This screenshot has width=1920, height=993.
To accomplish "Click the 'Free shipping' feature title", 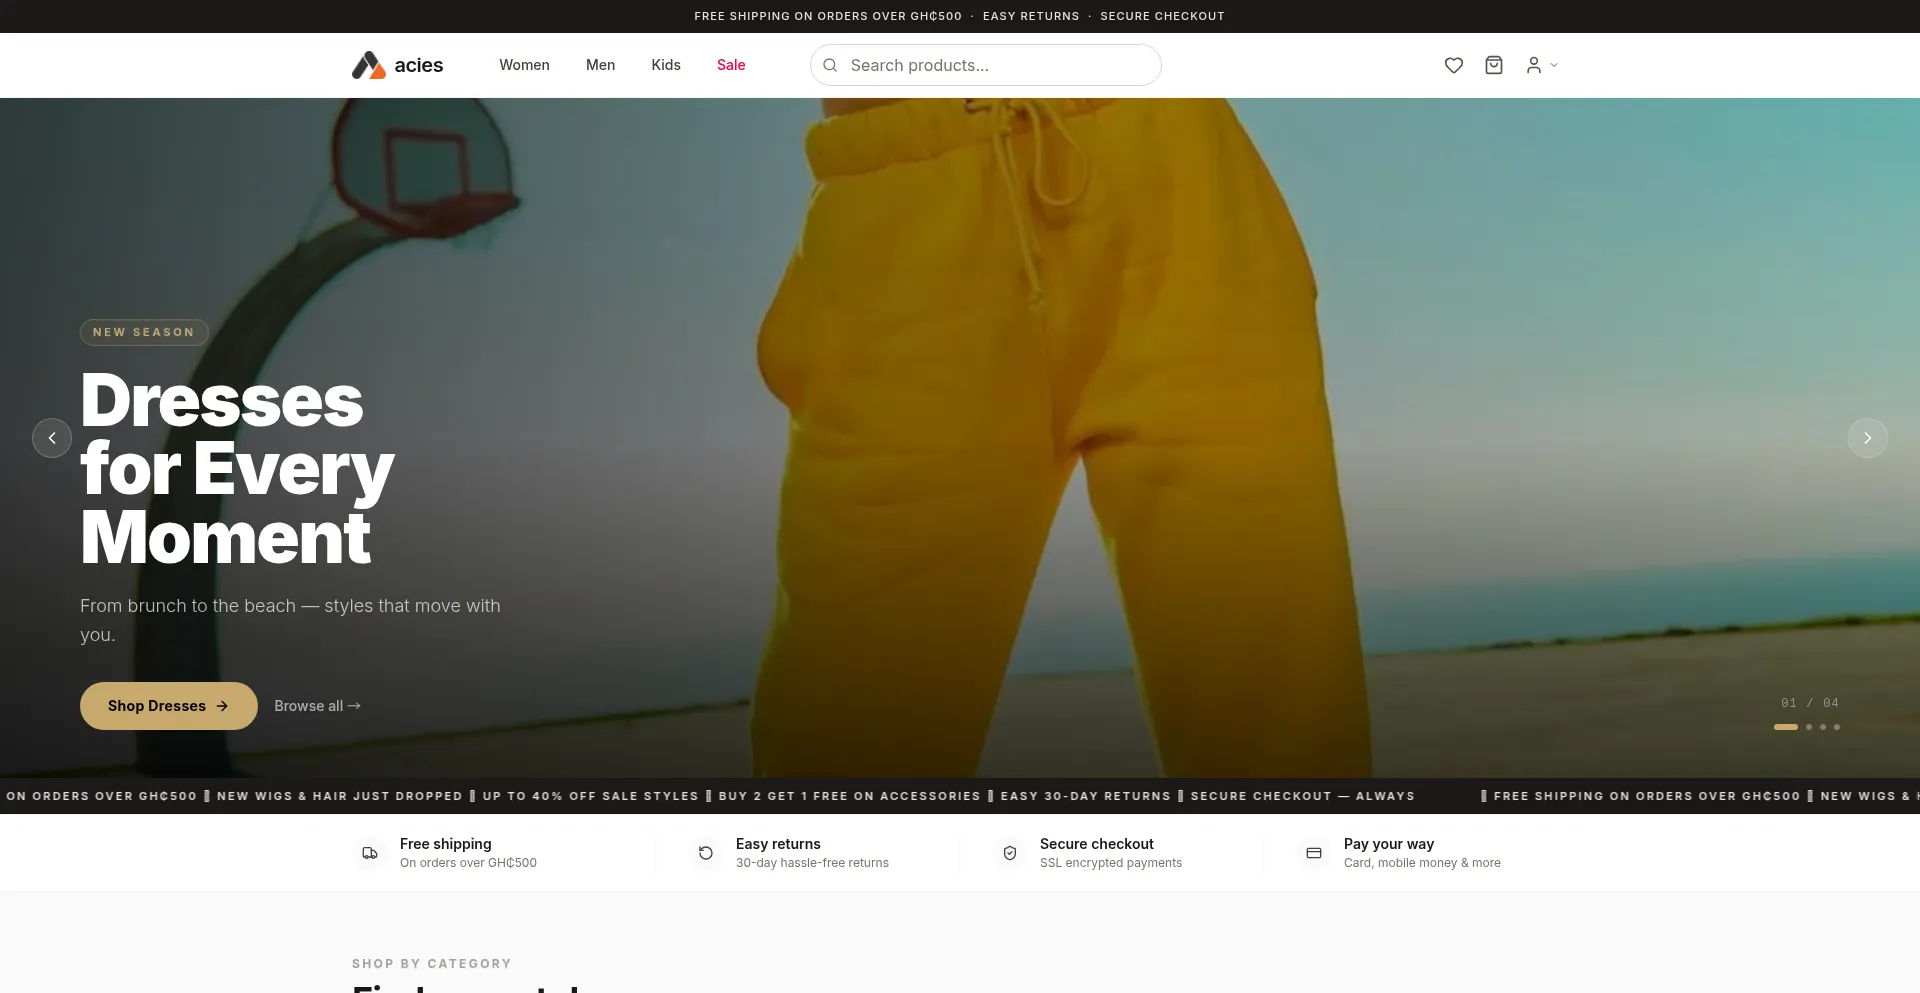I will [x=446, y=844].
